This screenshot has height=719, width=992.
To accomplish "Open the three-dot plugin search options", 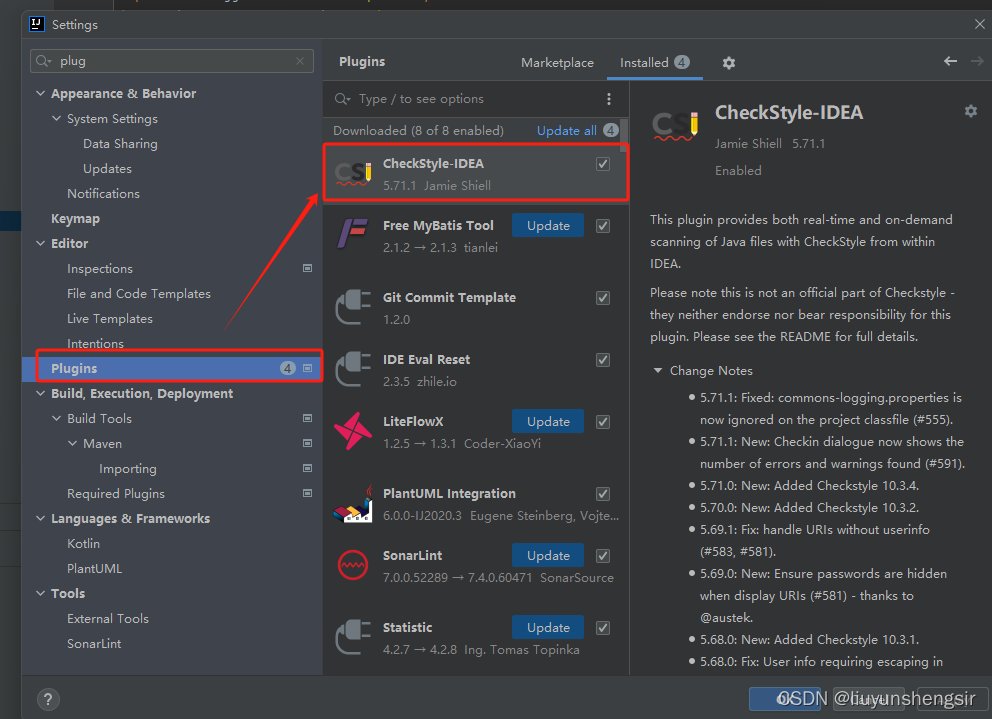I will click(609, 99).
